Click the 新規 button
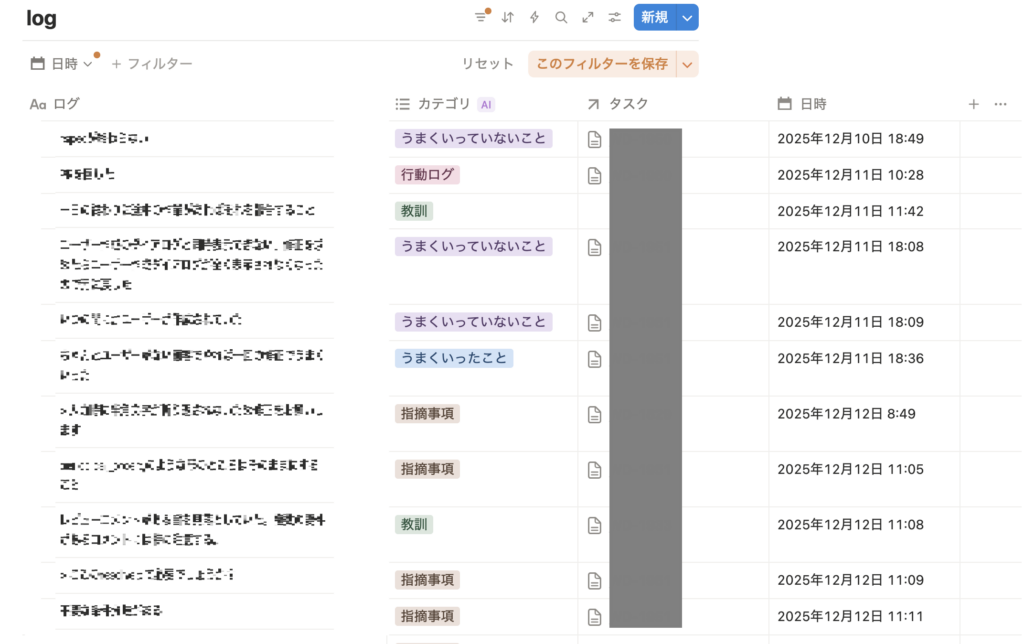 pyautogui.click(x=654, y=17)
